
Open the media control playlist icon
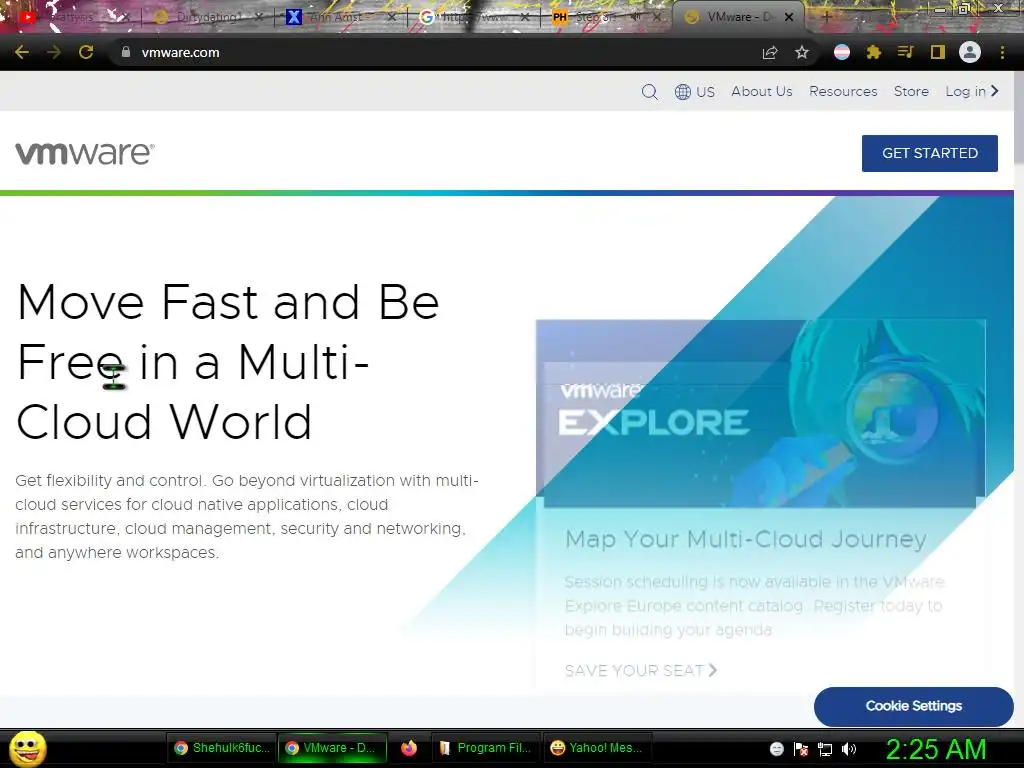pos(905,52)
